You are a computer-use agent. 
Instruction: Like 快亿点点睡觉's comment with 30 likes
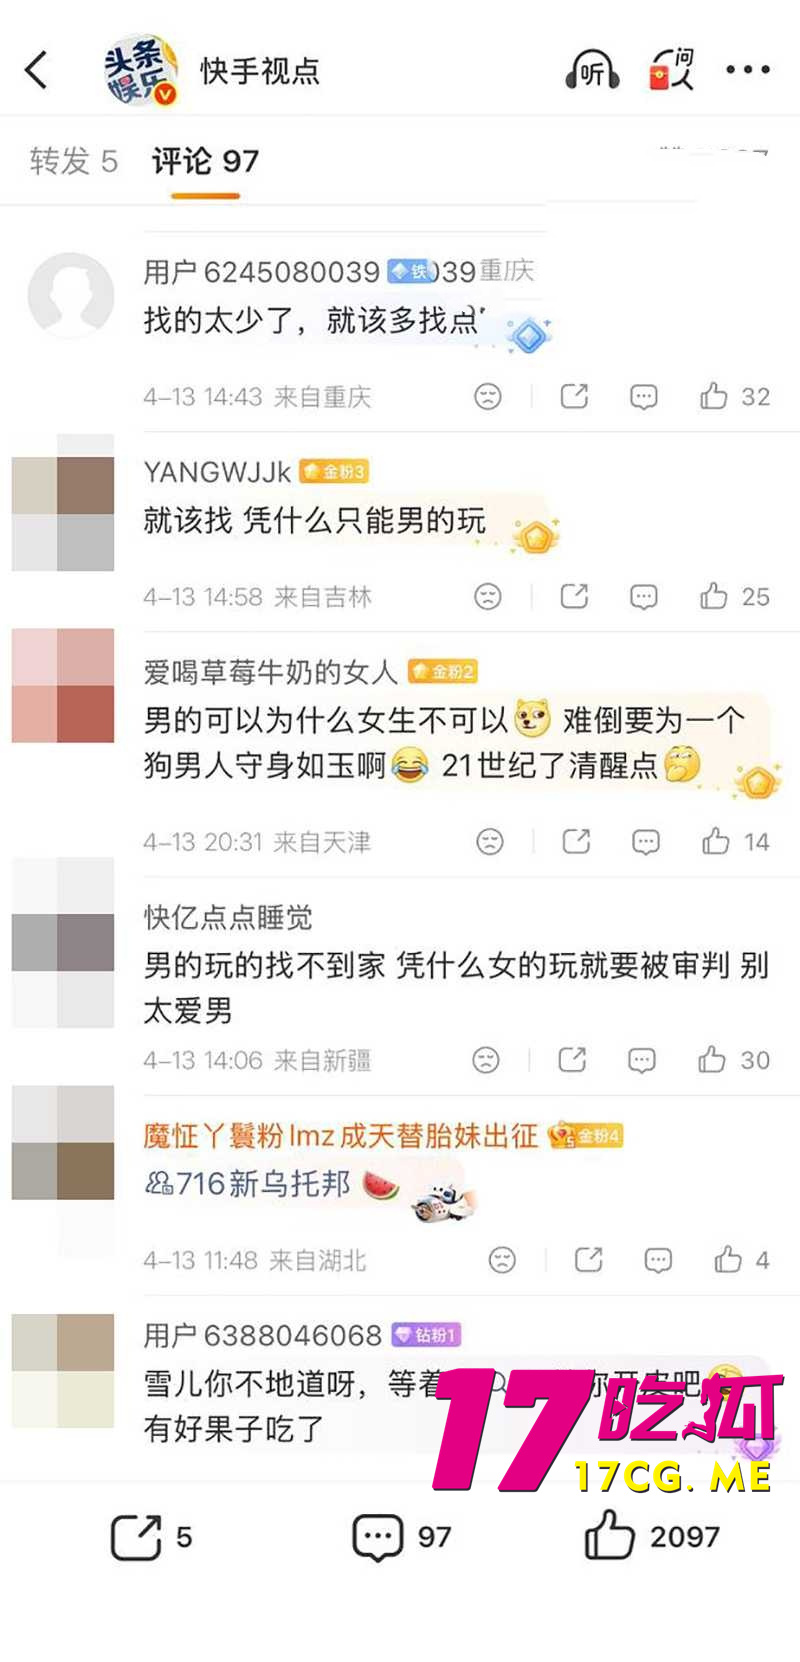click(733, 1060)
